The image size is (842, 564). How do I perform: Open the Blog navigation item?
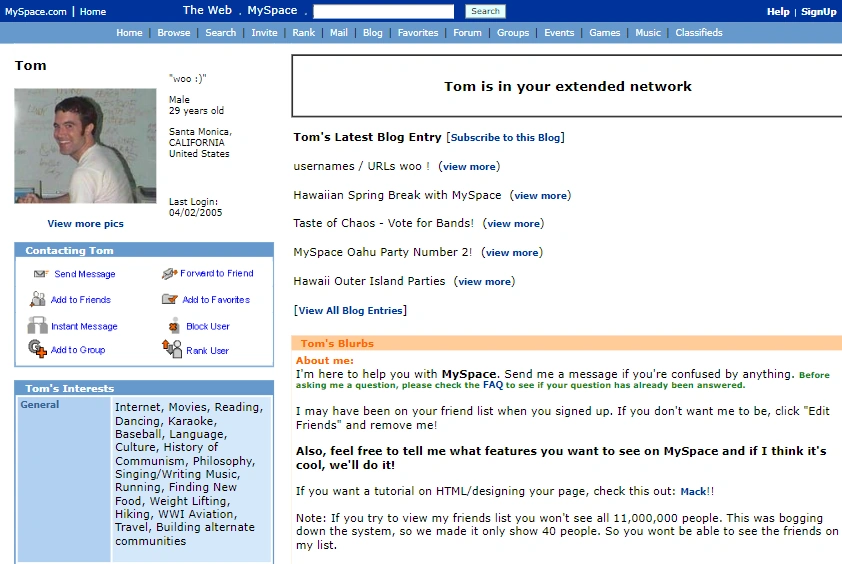point(373,33)
